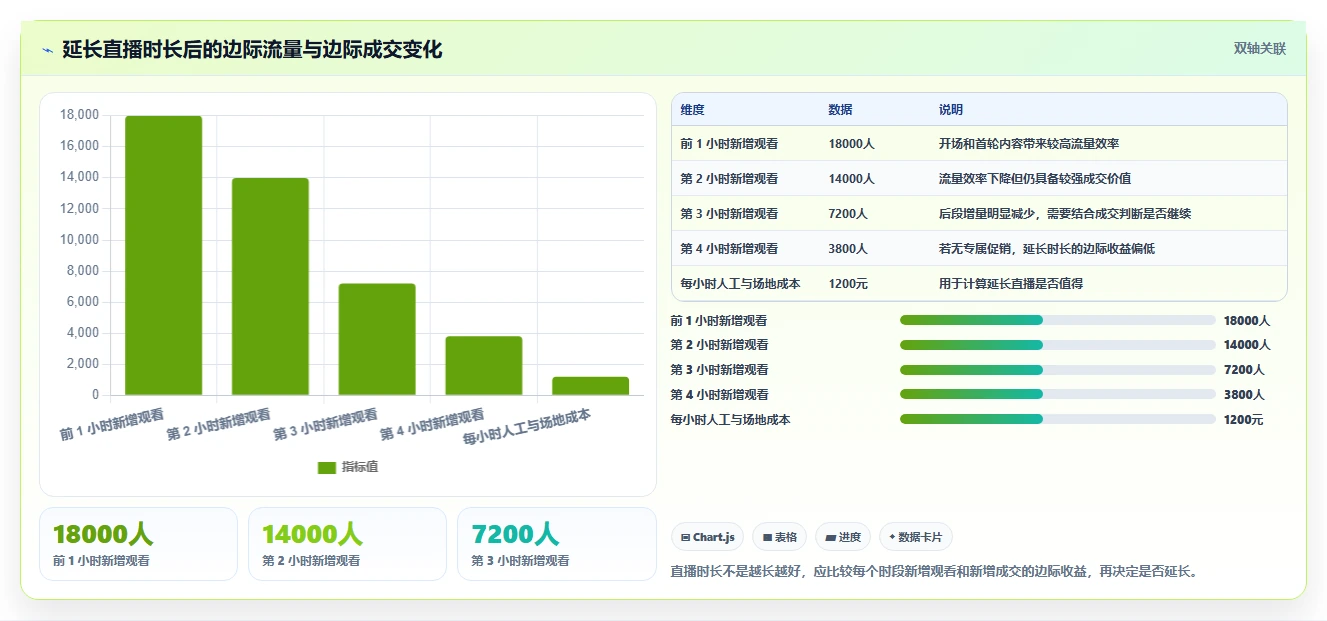Click table text 流量效率下降但仍具备较强成交价值
Screen dimensions: 1327x621
1035,179
